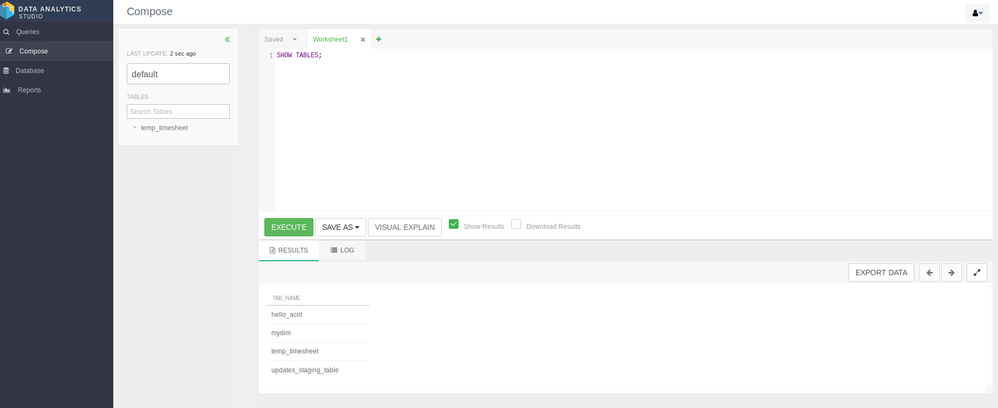This screenshot has height=408, width=998.
Task: Switch to the RESULTS tab
Action: click(x=289, y=251)
